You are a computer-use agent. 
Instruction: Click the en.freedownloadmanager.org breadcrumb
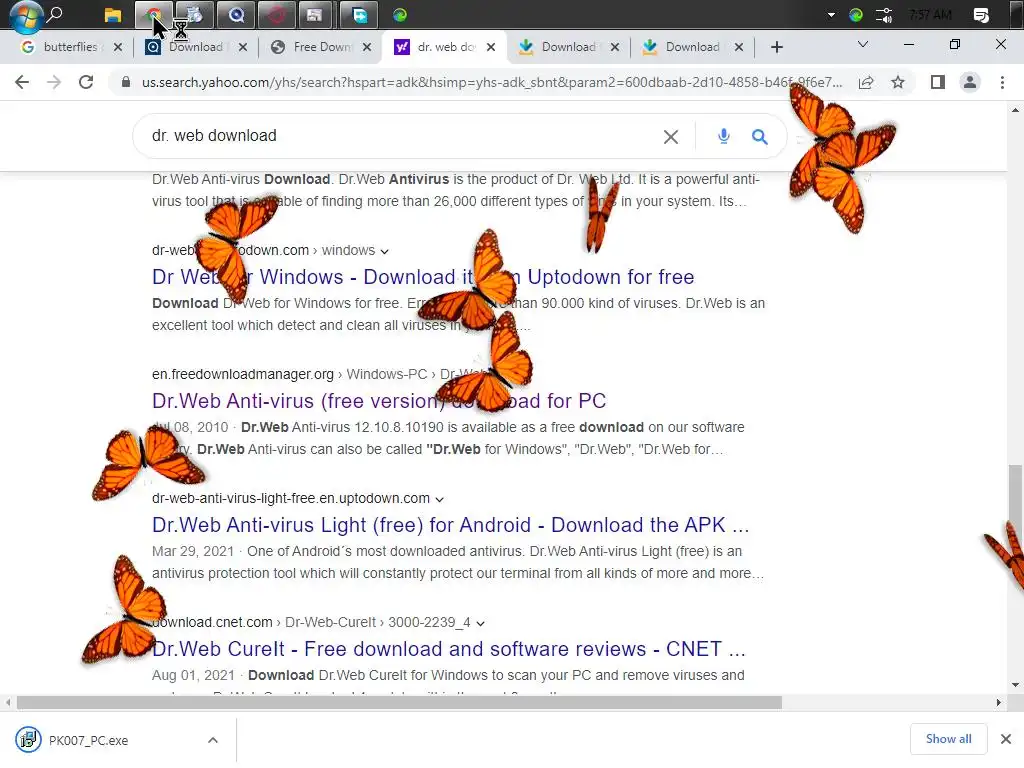tap(243, 374)
